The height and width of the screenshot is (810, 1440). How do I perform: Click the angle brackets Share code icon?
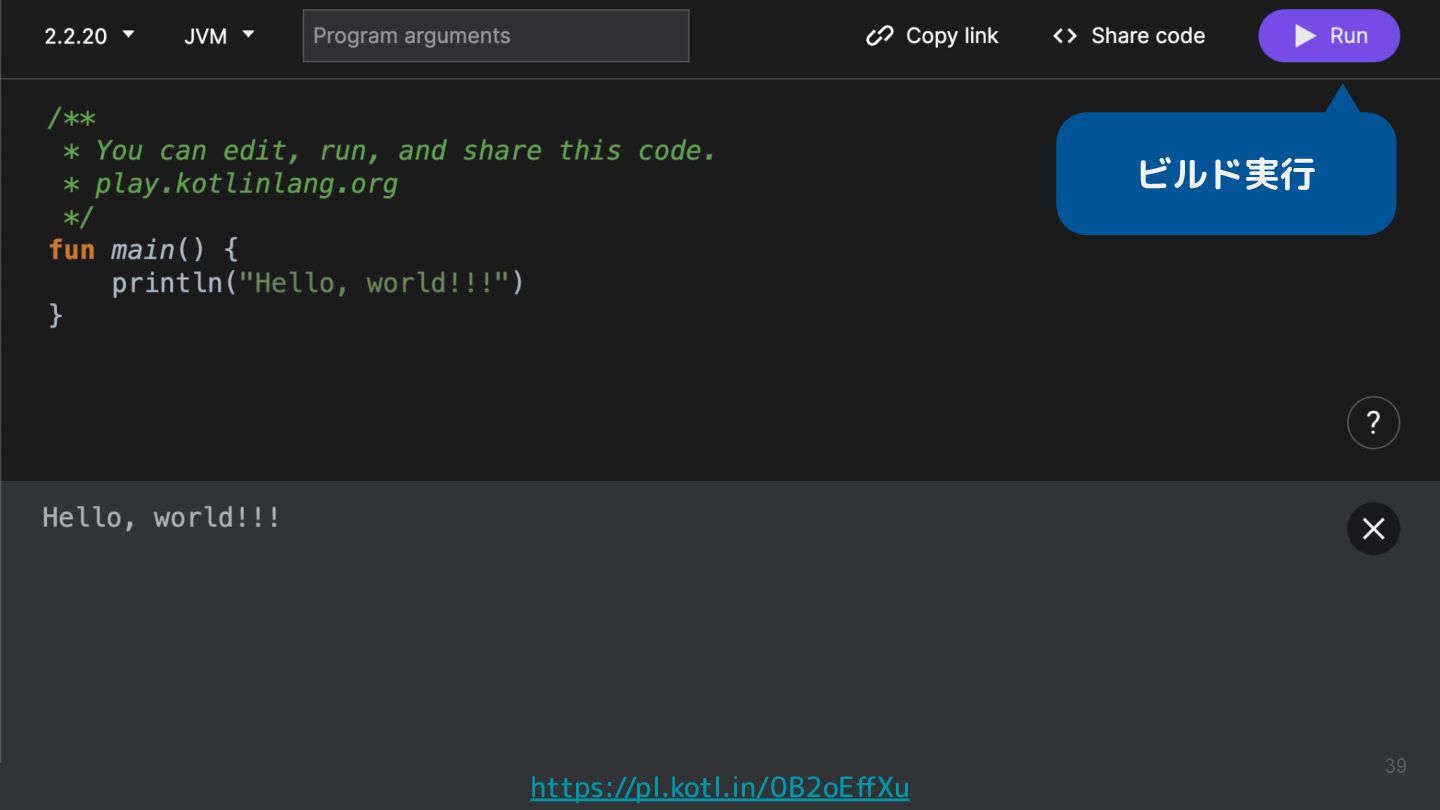pyautogui.click(x=1065, y=36)
